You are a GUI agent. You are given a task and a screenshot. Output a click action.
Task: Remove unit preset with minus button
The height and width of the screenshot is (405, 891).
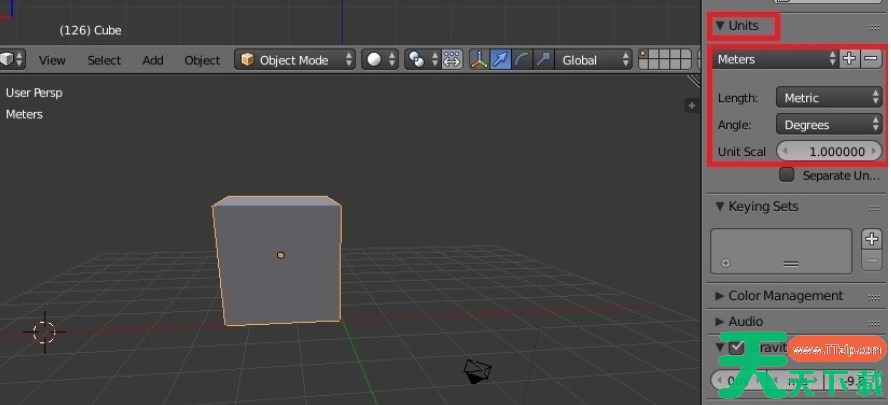click(871, 59)
